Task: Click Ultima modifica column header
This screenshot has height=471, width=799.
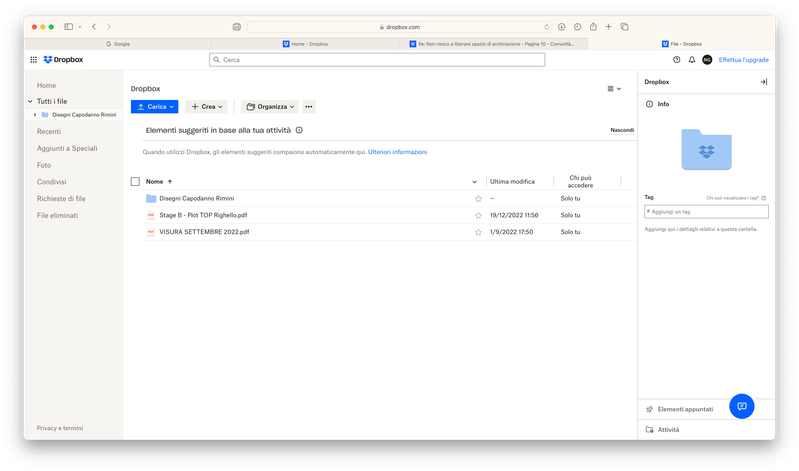Action: 512,181
